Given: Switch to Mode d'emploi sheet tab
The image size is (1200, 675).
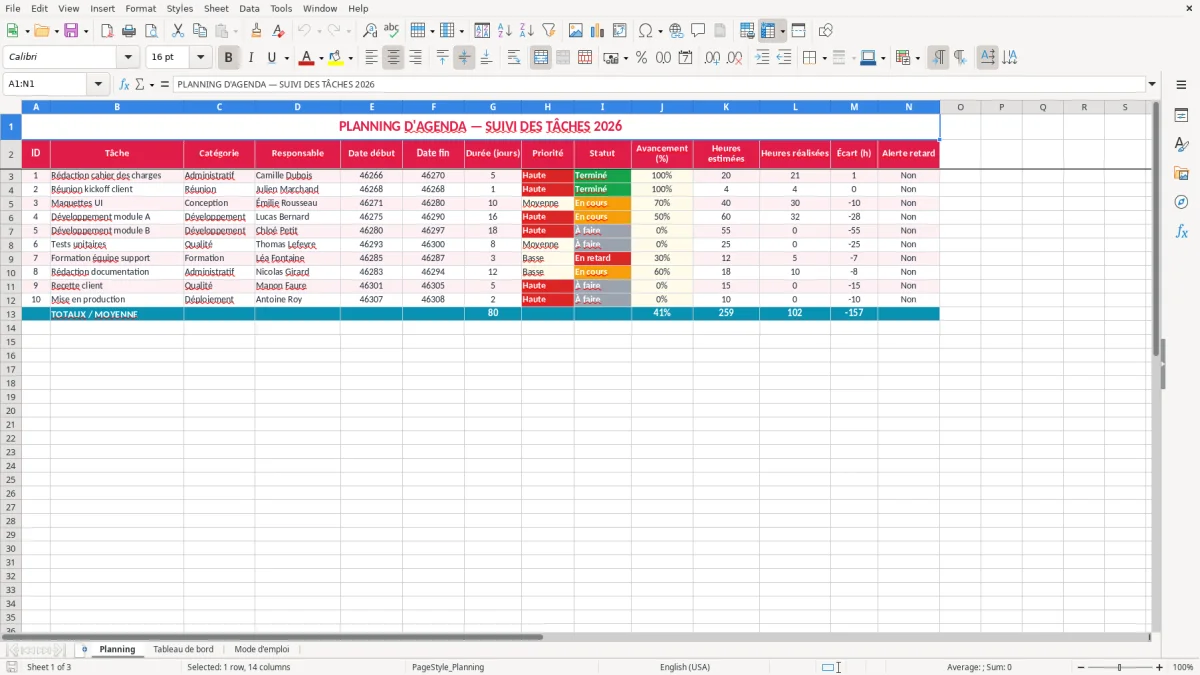Looking at the screenshot, I should (262, 649).
